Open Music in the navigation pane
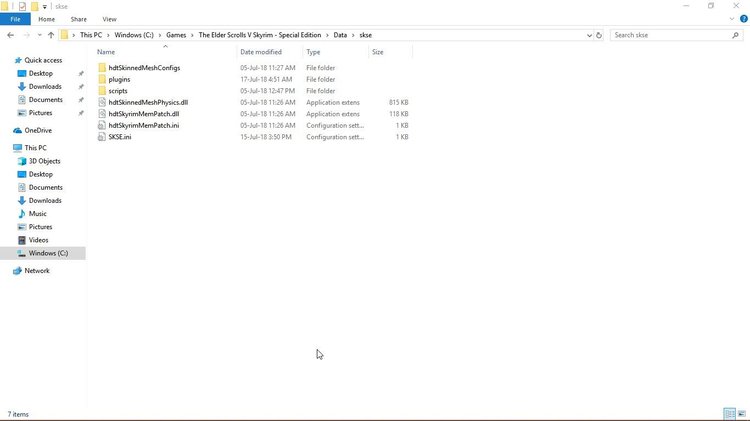Screen dimensions: 750x421 click(37, 213)
